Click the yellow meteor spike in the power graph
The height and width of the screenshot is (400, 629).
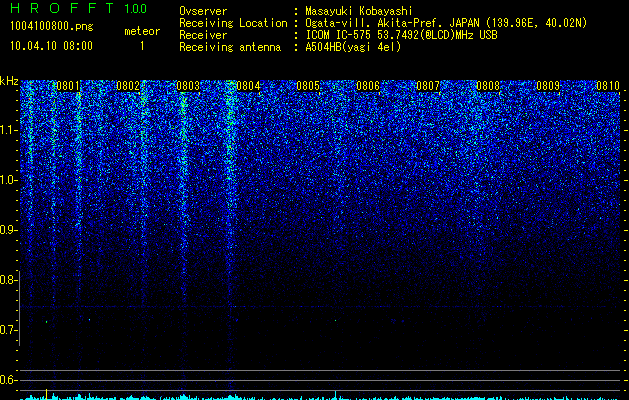coord(47,394)
